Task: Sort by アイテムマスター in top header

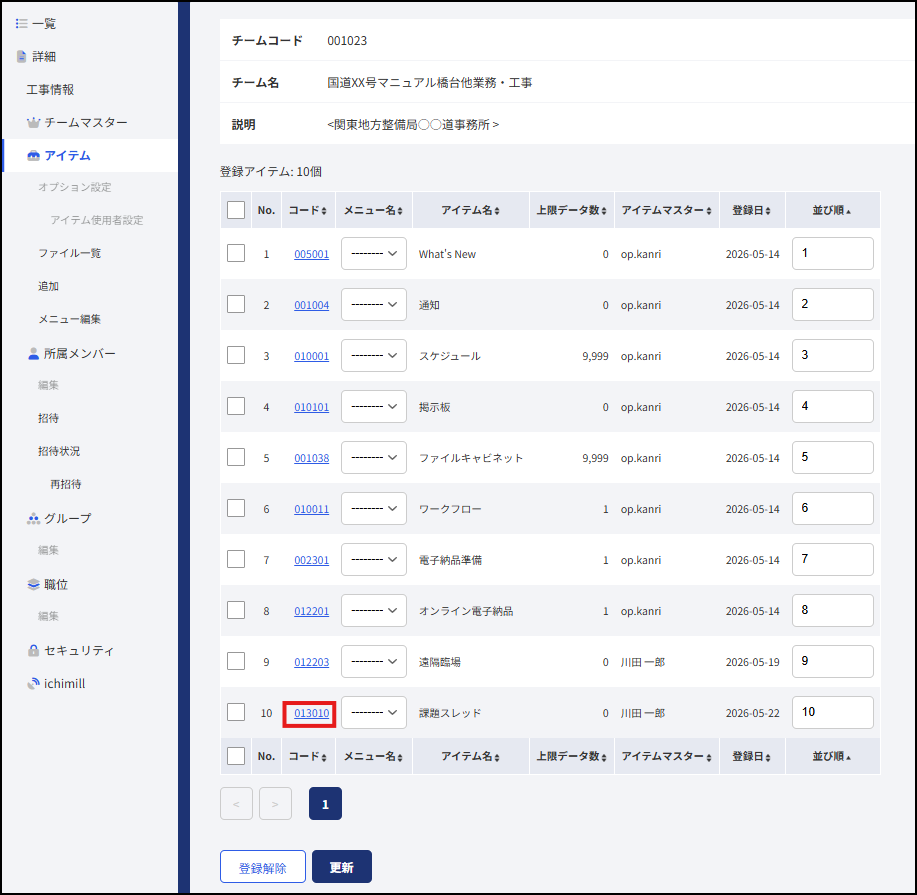Action: [x=666, y=210]
